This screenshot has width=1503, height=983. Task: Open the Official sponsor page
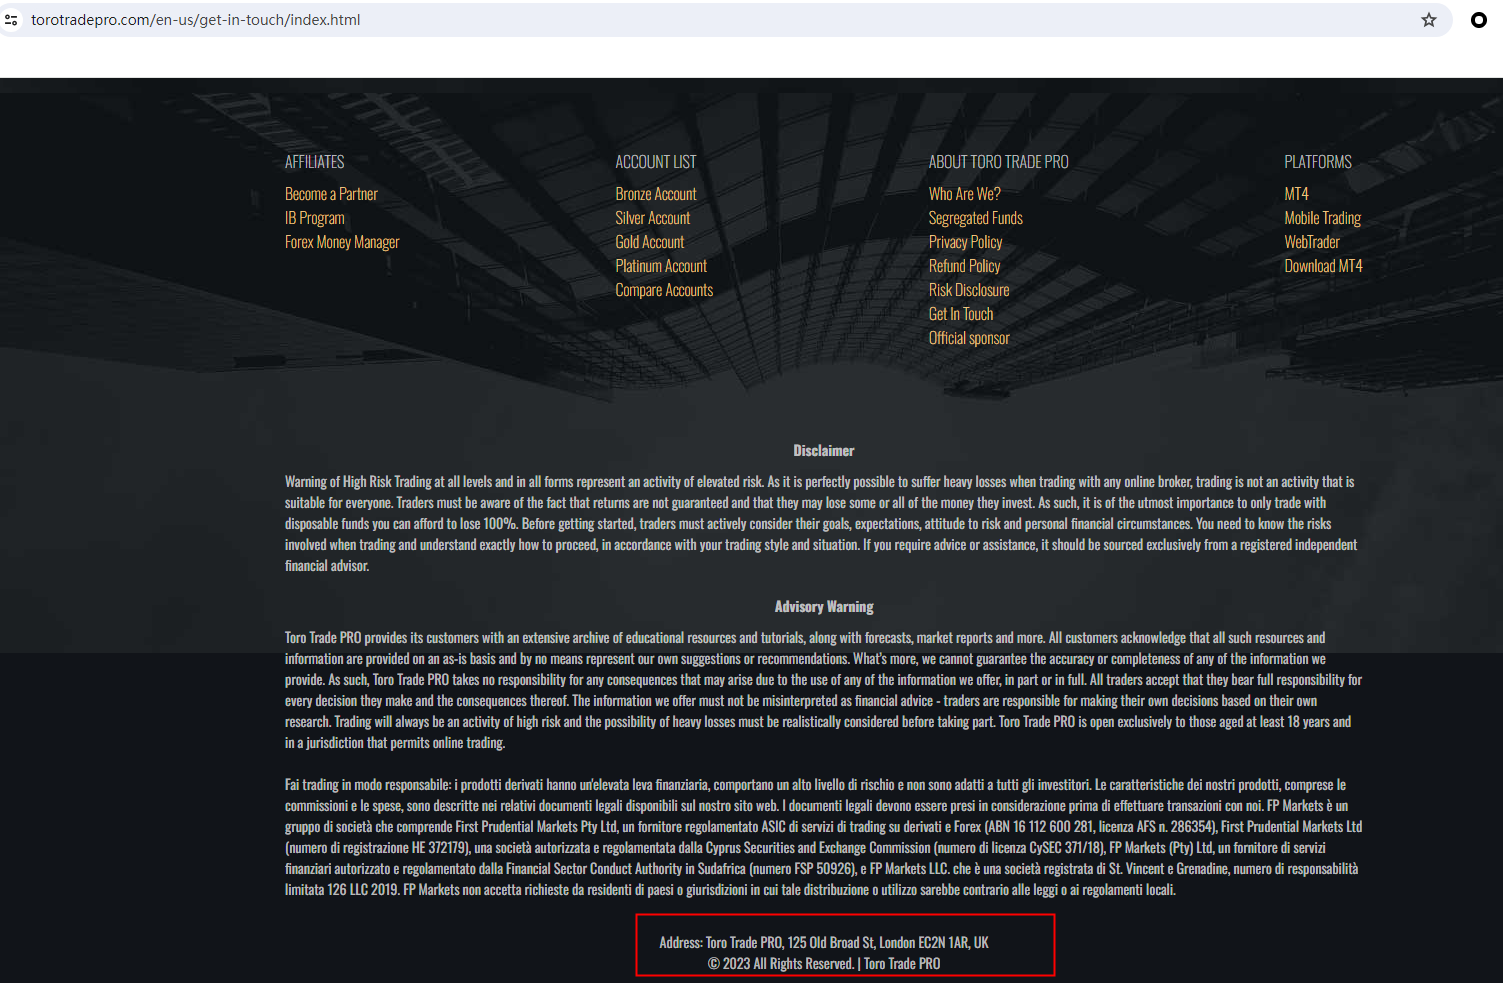point(969,338)
